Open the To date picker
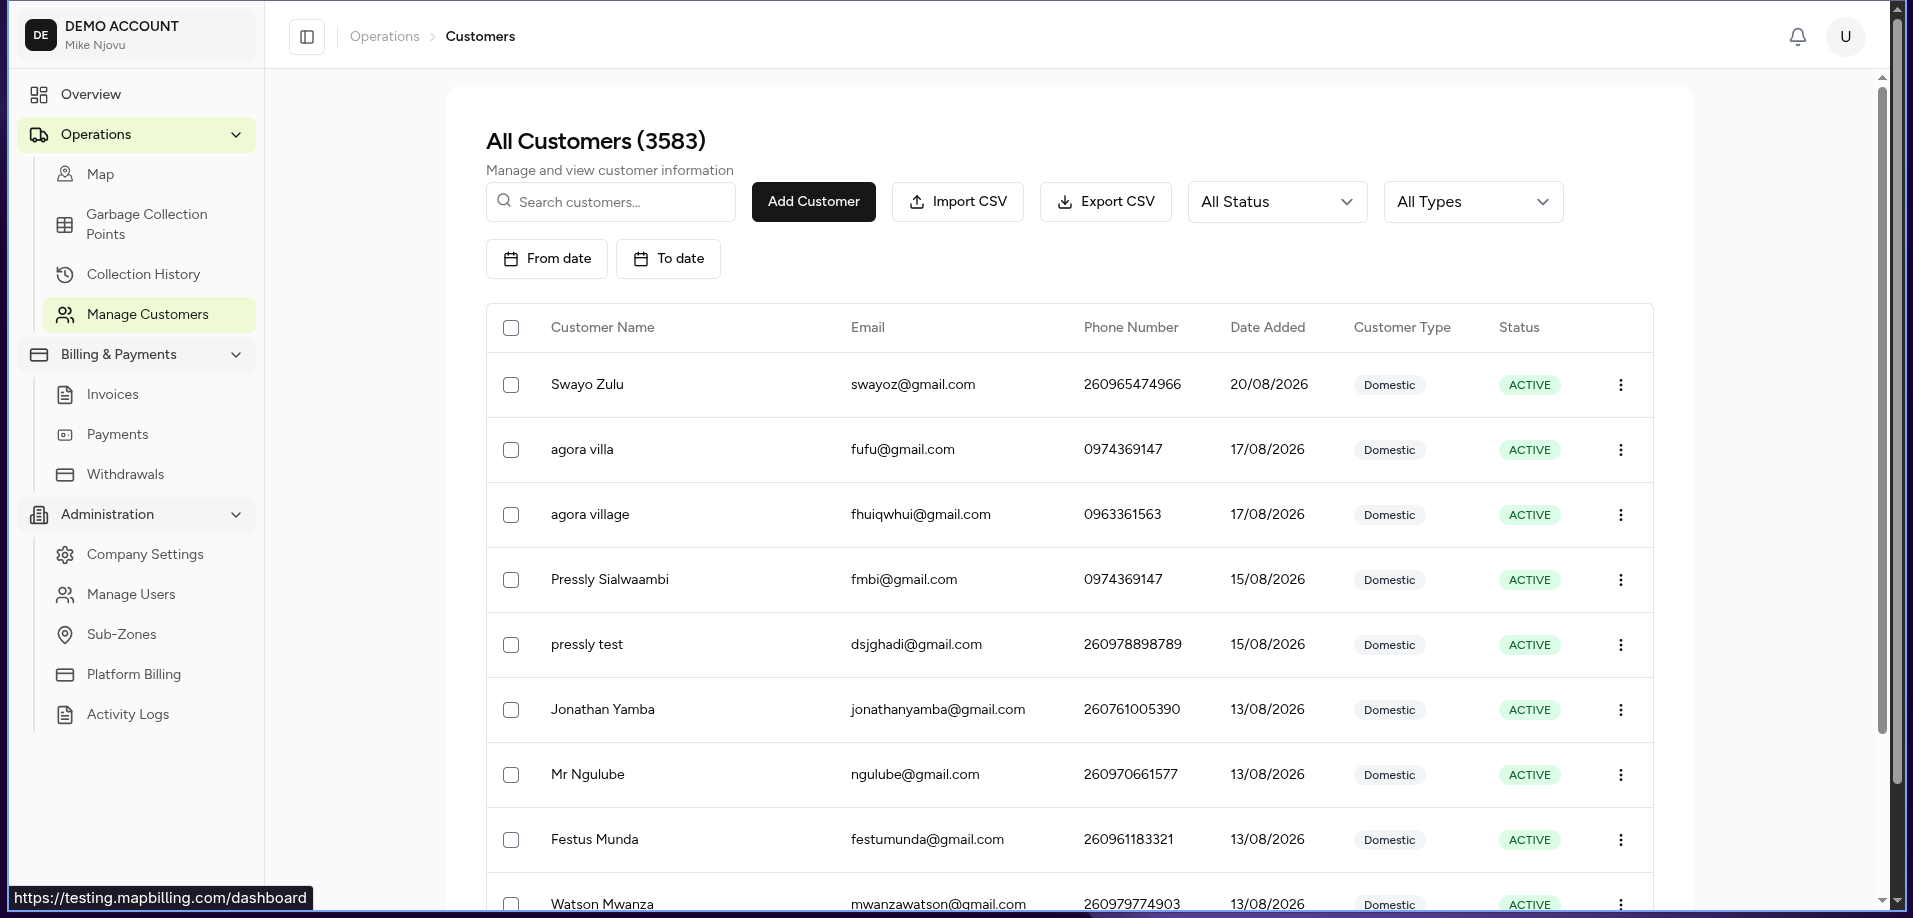Viewport: 1913px width, 918px height. pos(668,259)
